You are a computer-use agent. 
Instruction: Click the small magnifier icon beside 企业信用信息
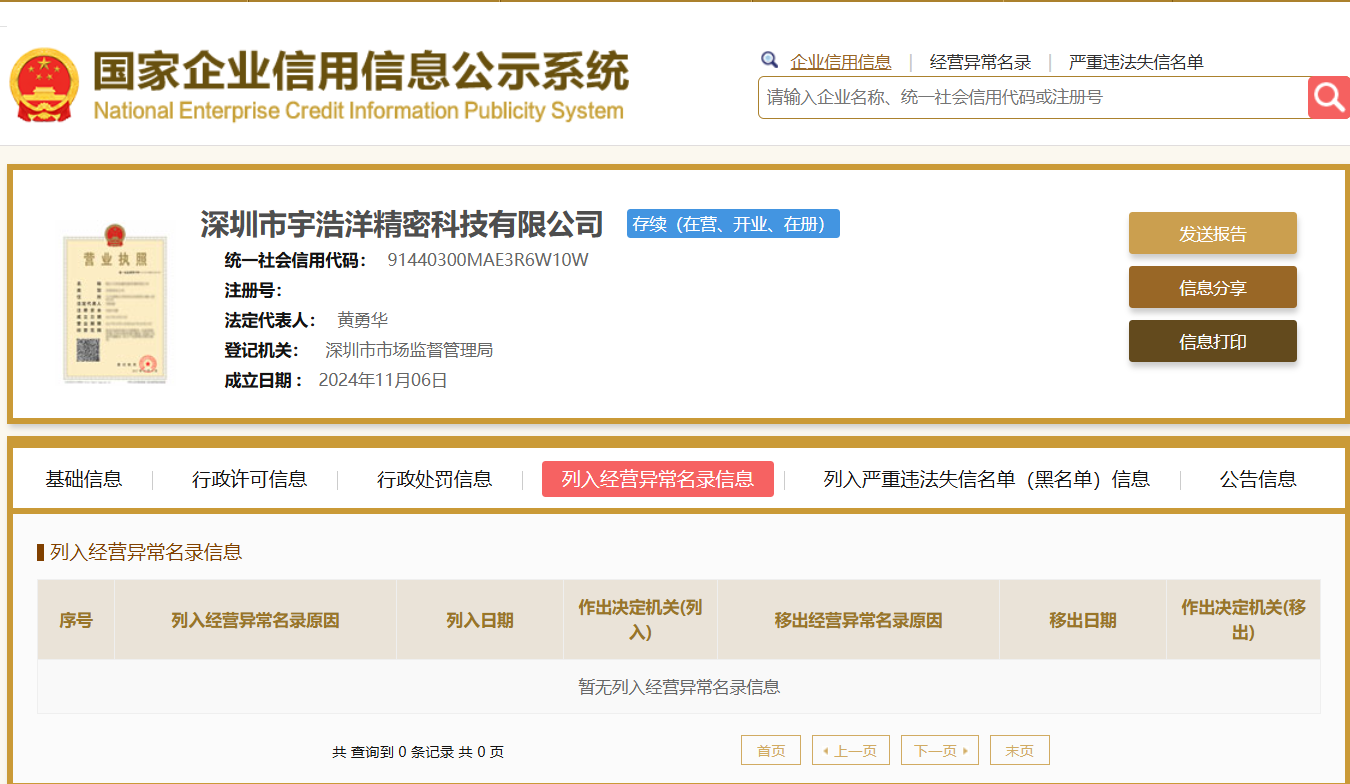click(769, 60)
